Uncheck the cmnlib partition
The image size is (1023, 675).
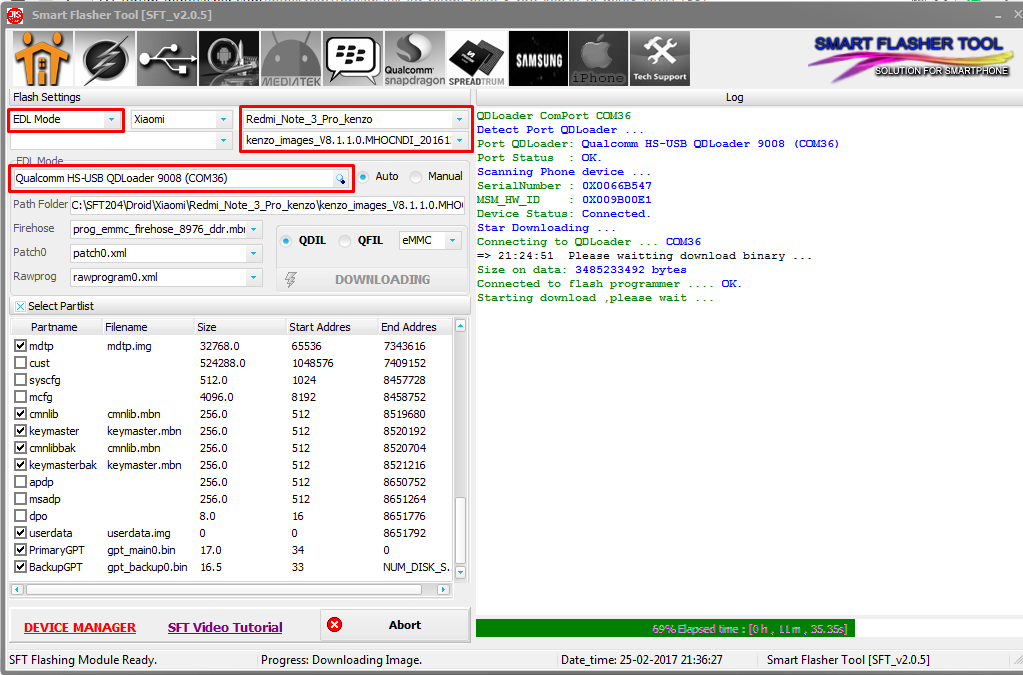click(20, 413)
